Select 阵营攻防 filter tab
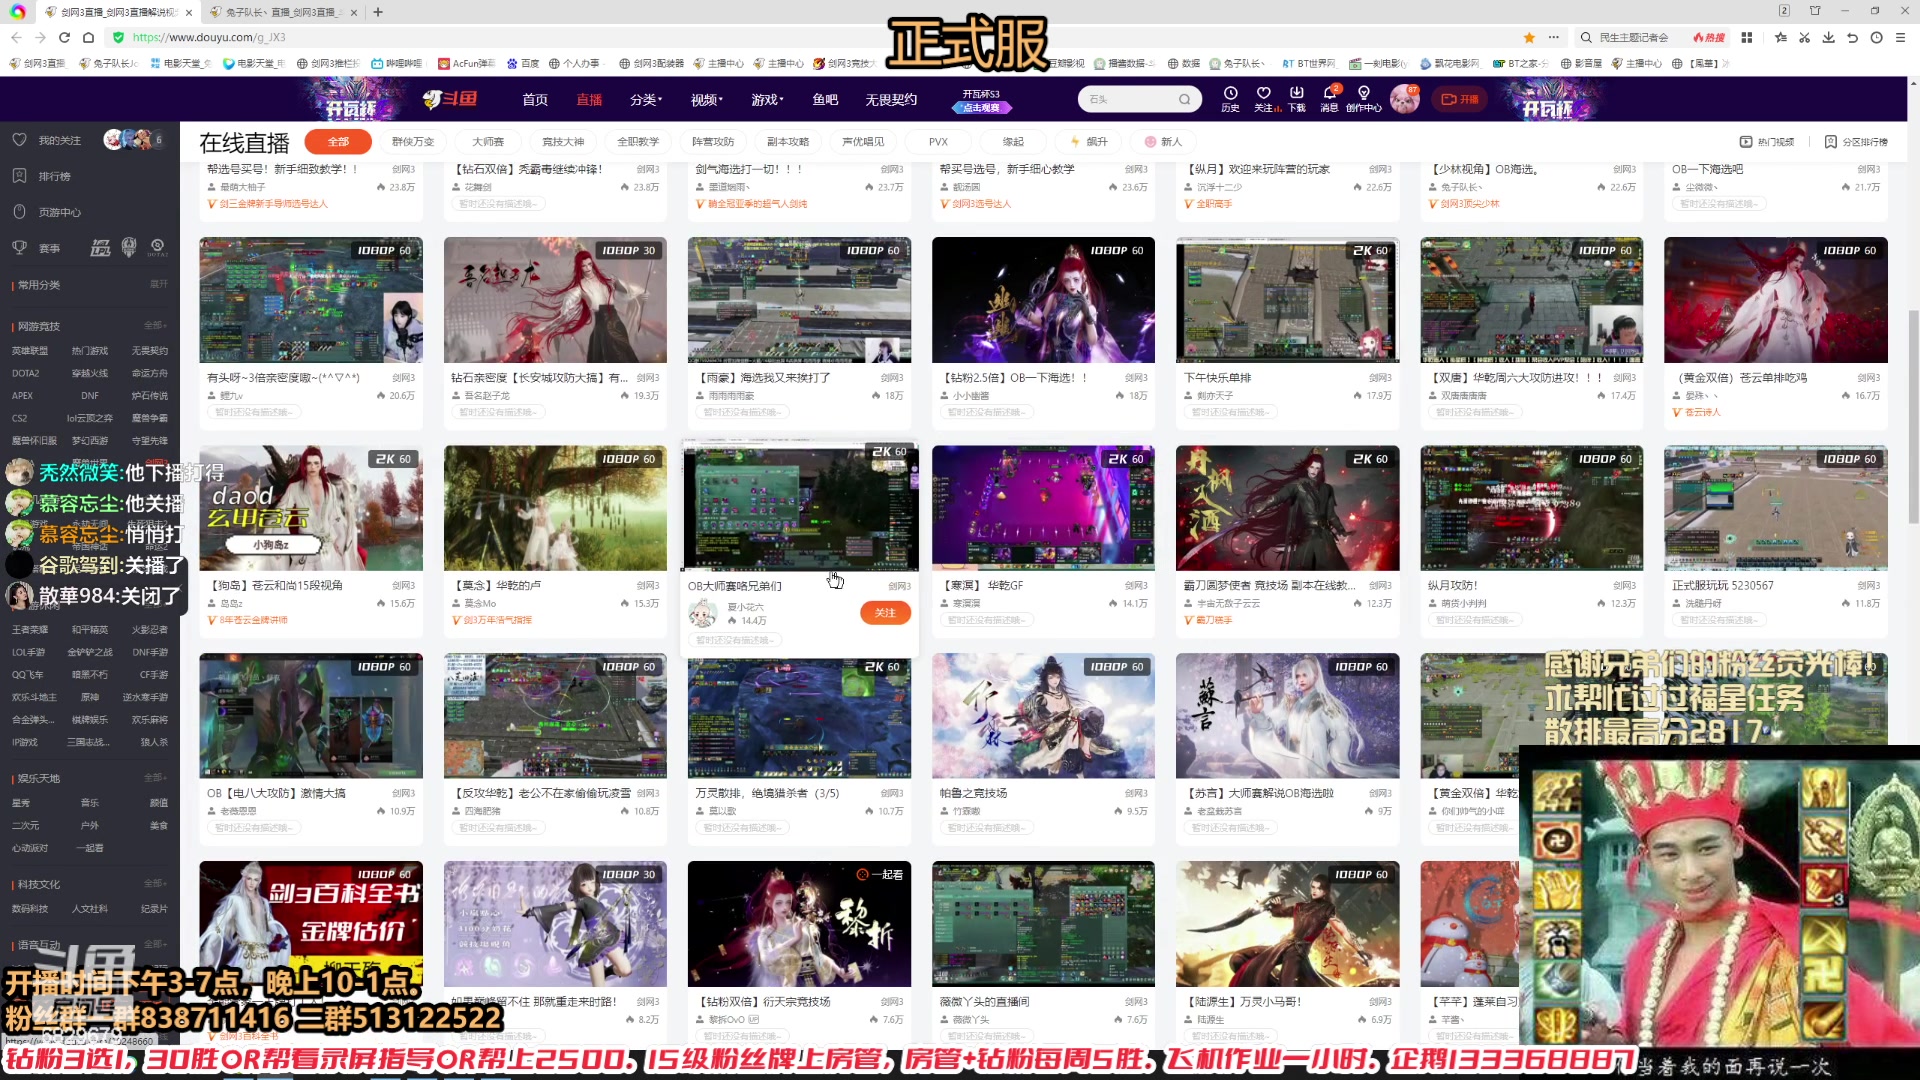 (x=713, y=142)
